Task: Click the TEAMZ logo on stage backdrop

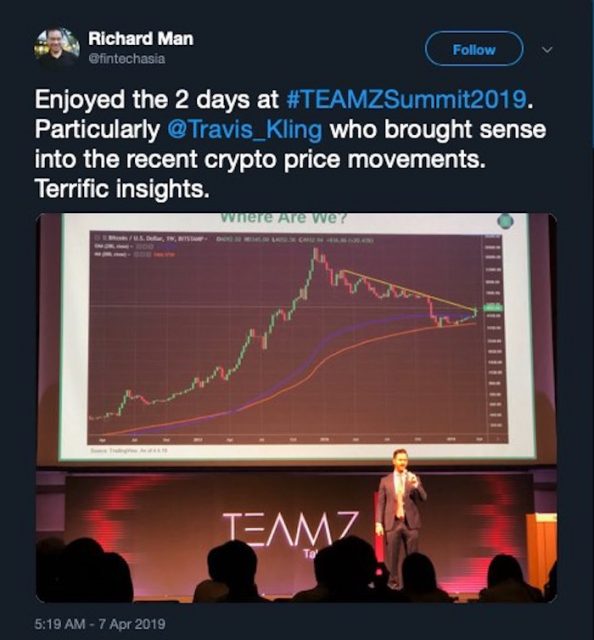Action: (290, 529)
